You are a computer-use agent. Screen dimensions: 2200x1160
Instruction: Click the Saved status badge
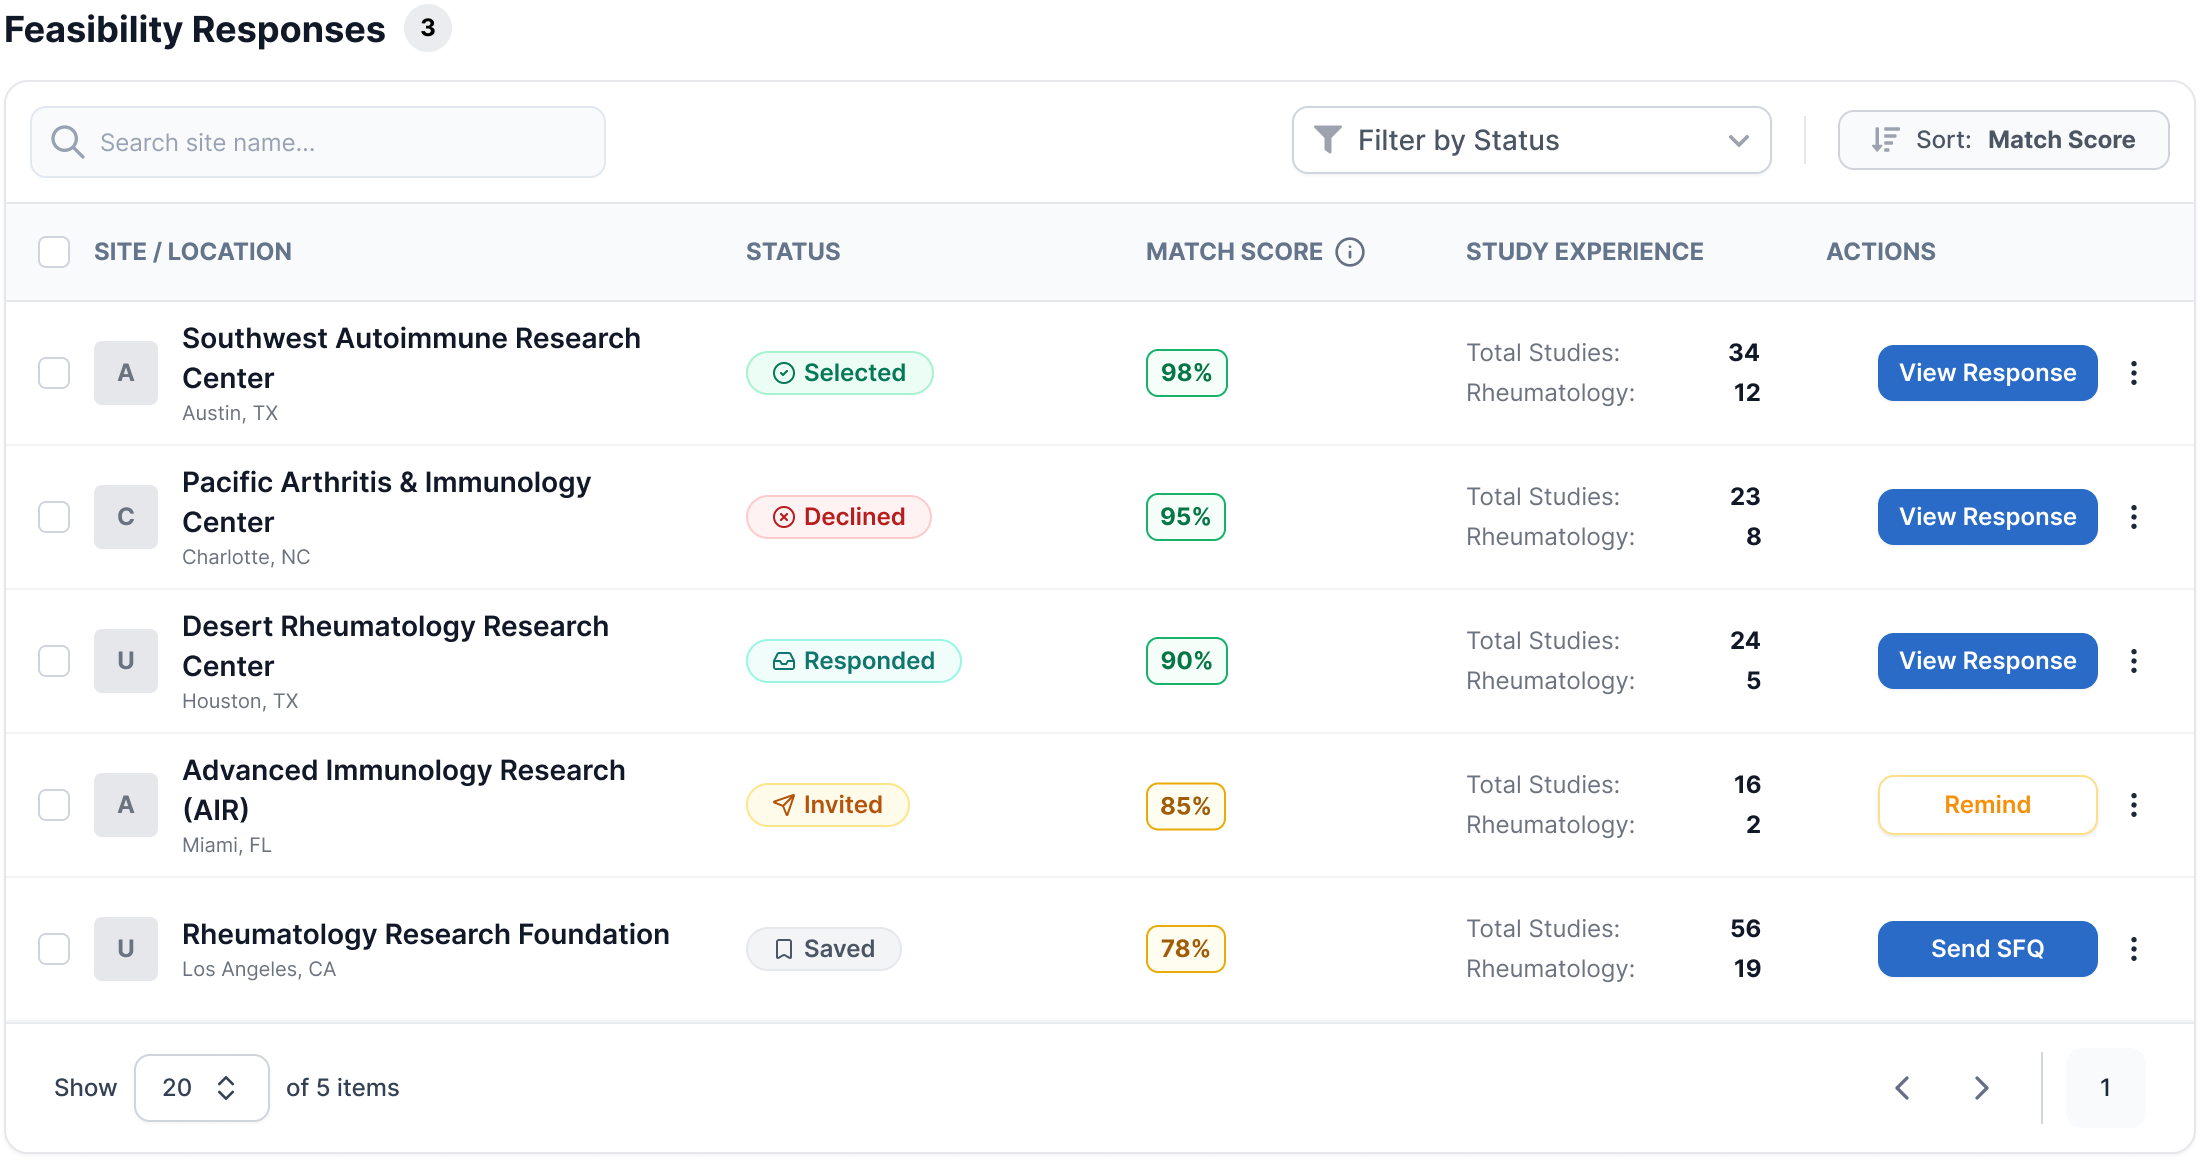tap(824, 949)
